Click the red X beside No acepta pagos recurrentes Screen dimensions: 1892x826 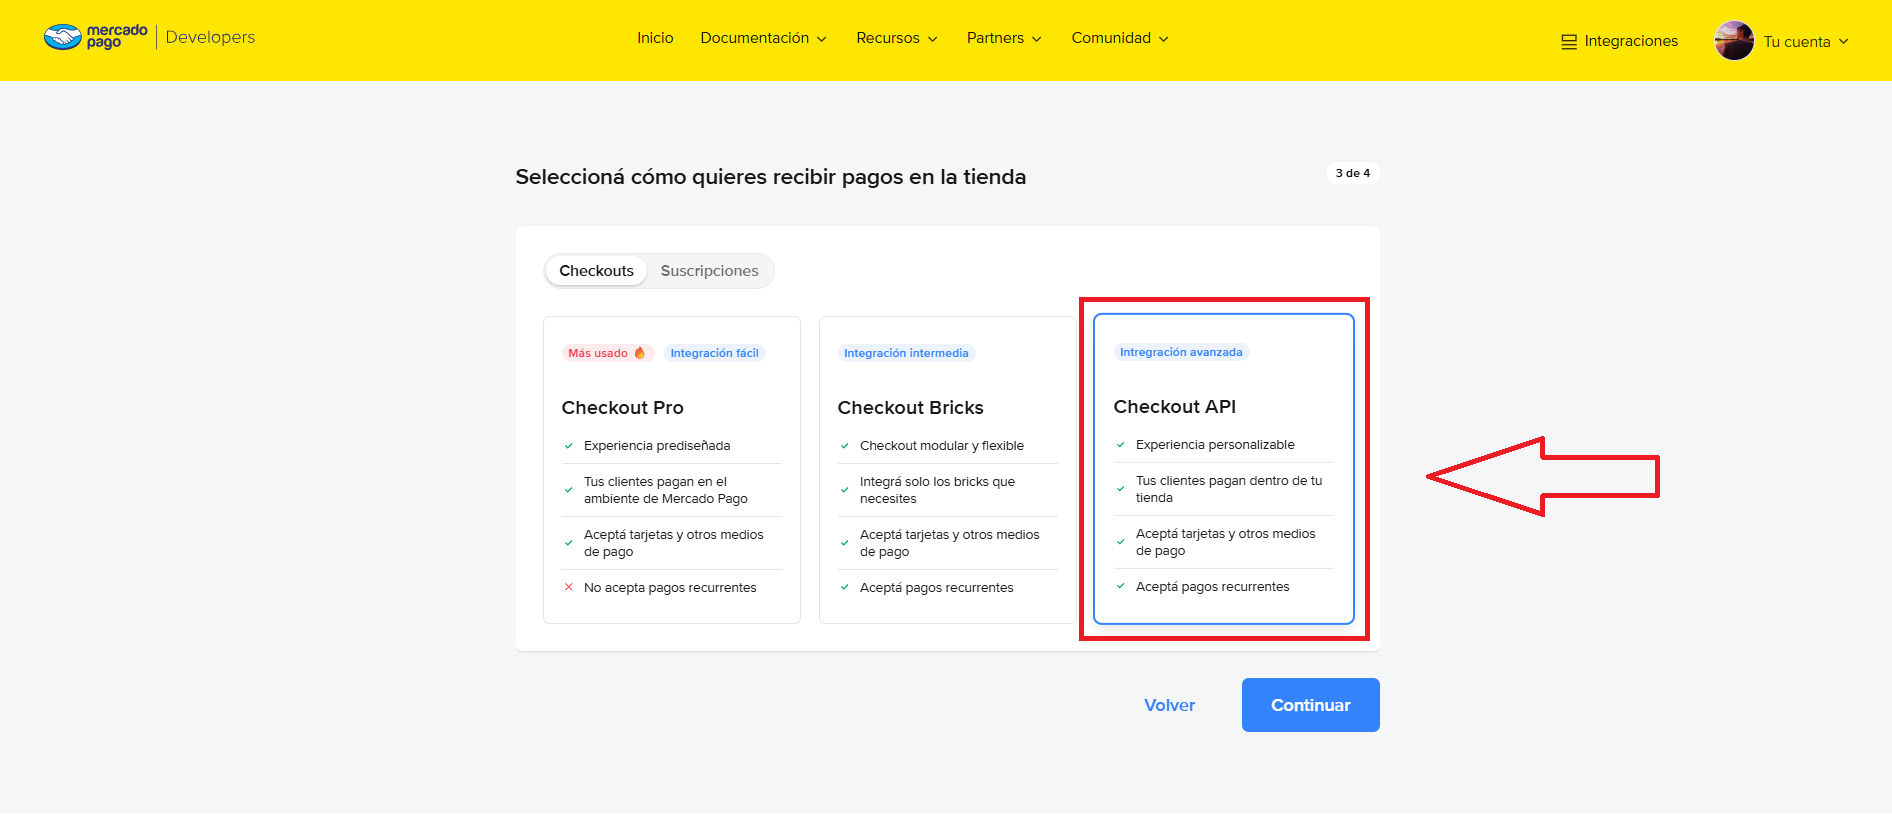click(x=569, y=587)
